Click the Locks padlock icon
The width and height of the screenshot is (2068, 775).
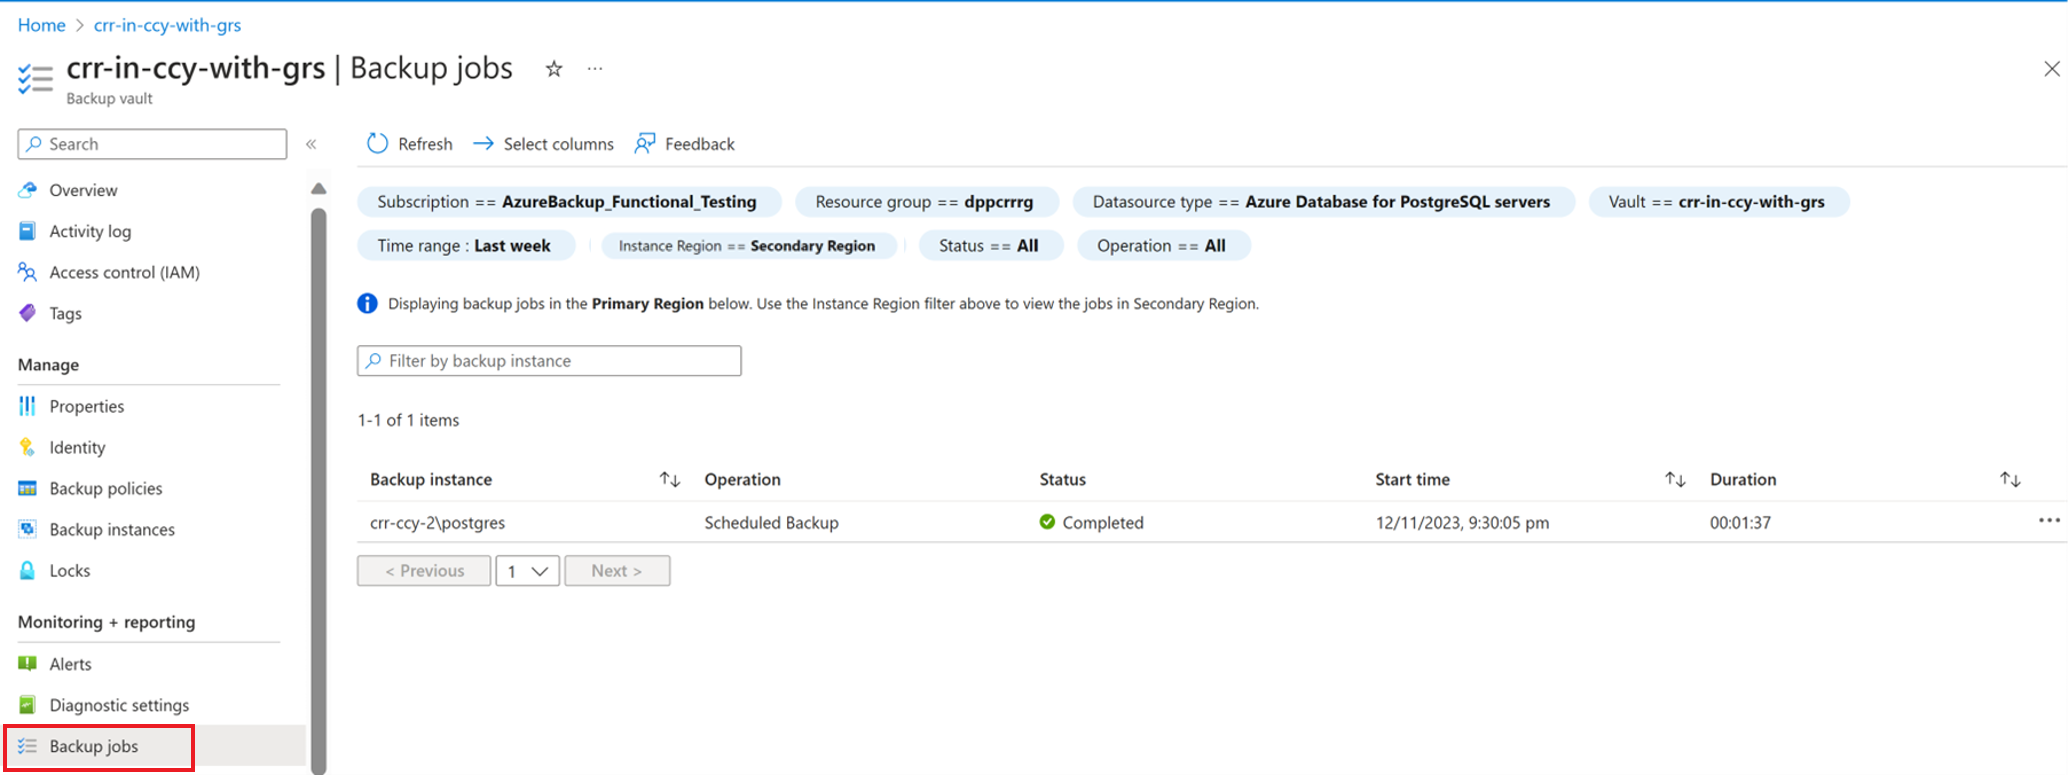(x=28, y=570)
